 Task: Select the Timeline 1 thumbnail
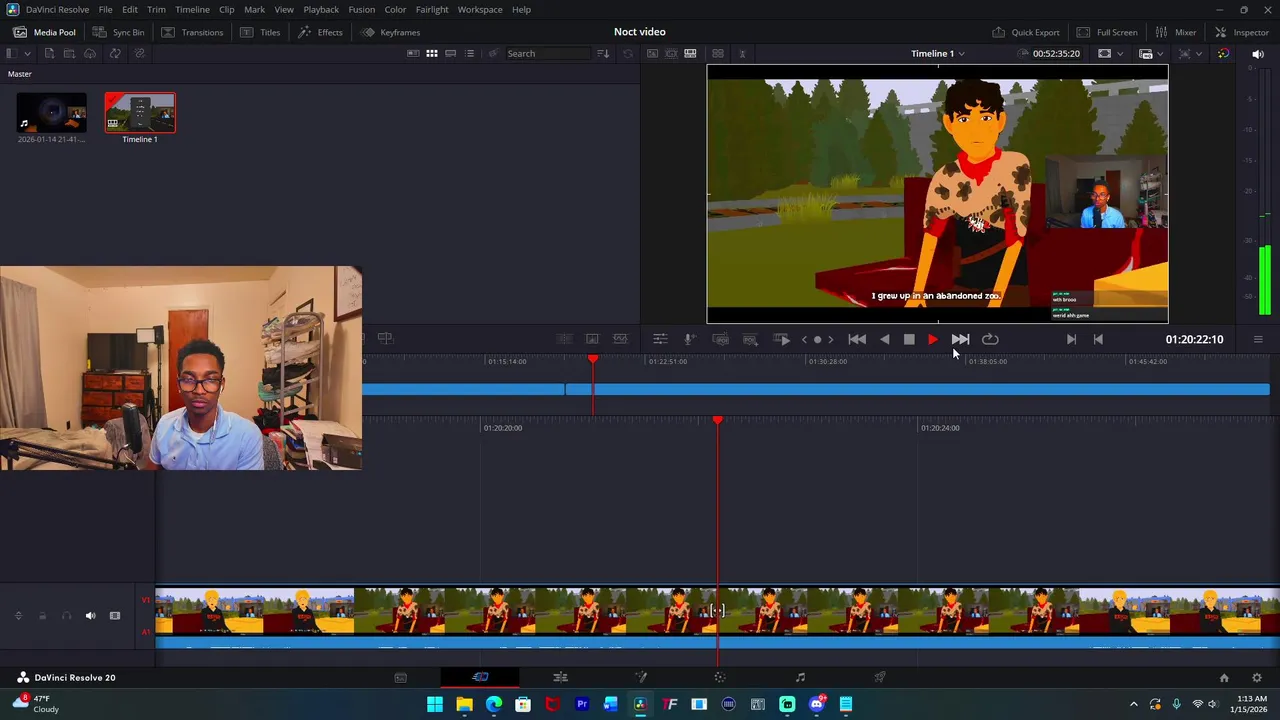pyautogui.click(x=140, y=112)
